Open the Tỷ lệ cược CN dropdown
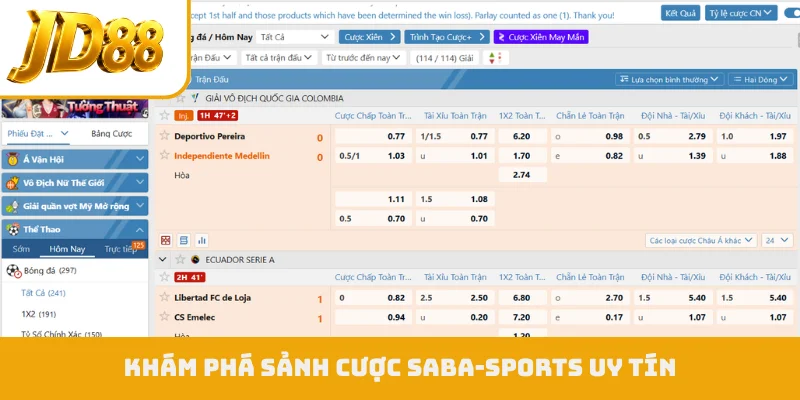The image size is (800, 400). tap(741, 13)
